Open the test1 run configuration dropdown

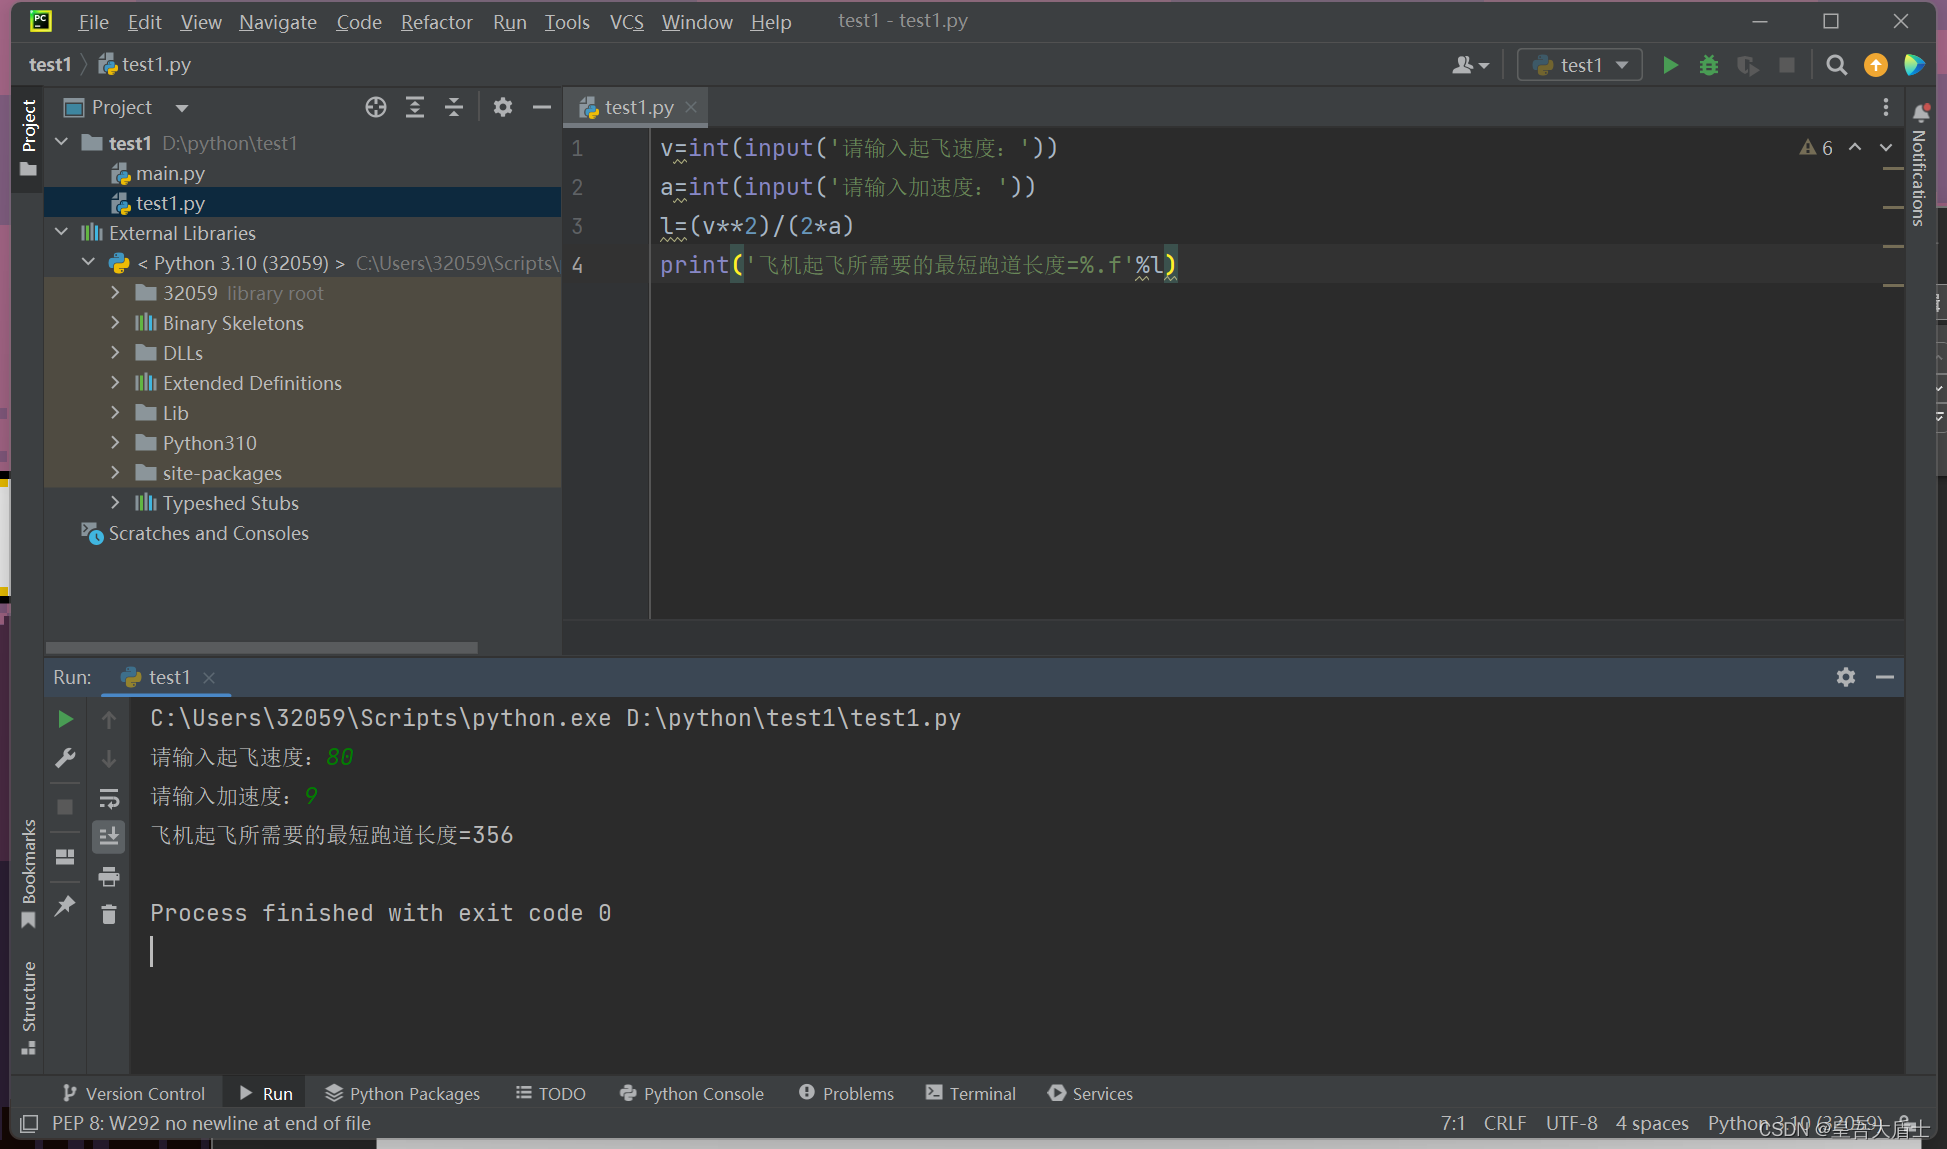[x=1622, y=64]
